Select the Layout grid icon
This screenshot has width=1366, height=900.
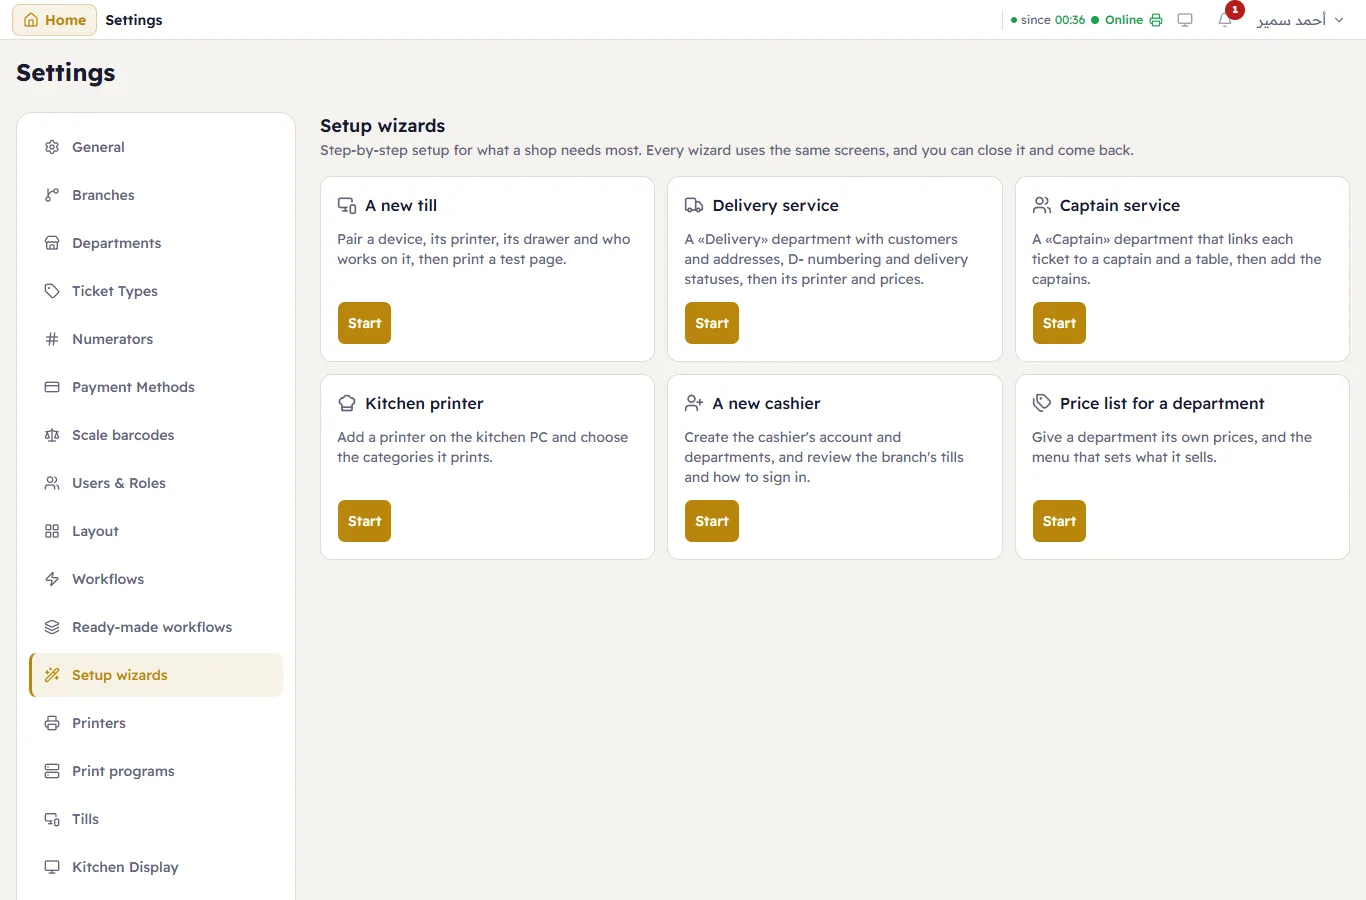coord(52,531)
